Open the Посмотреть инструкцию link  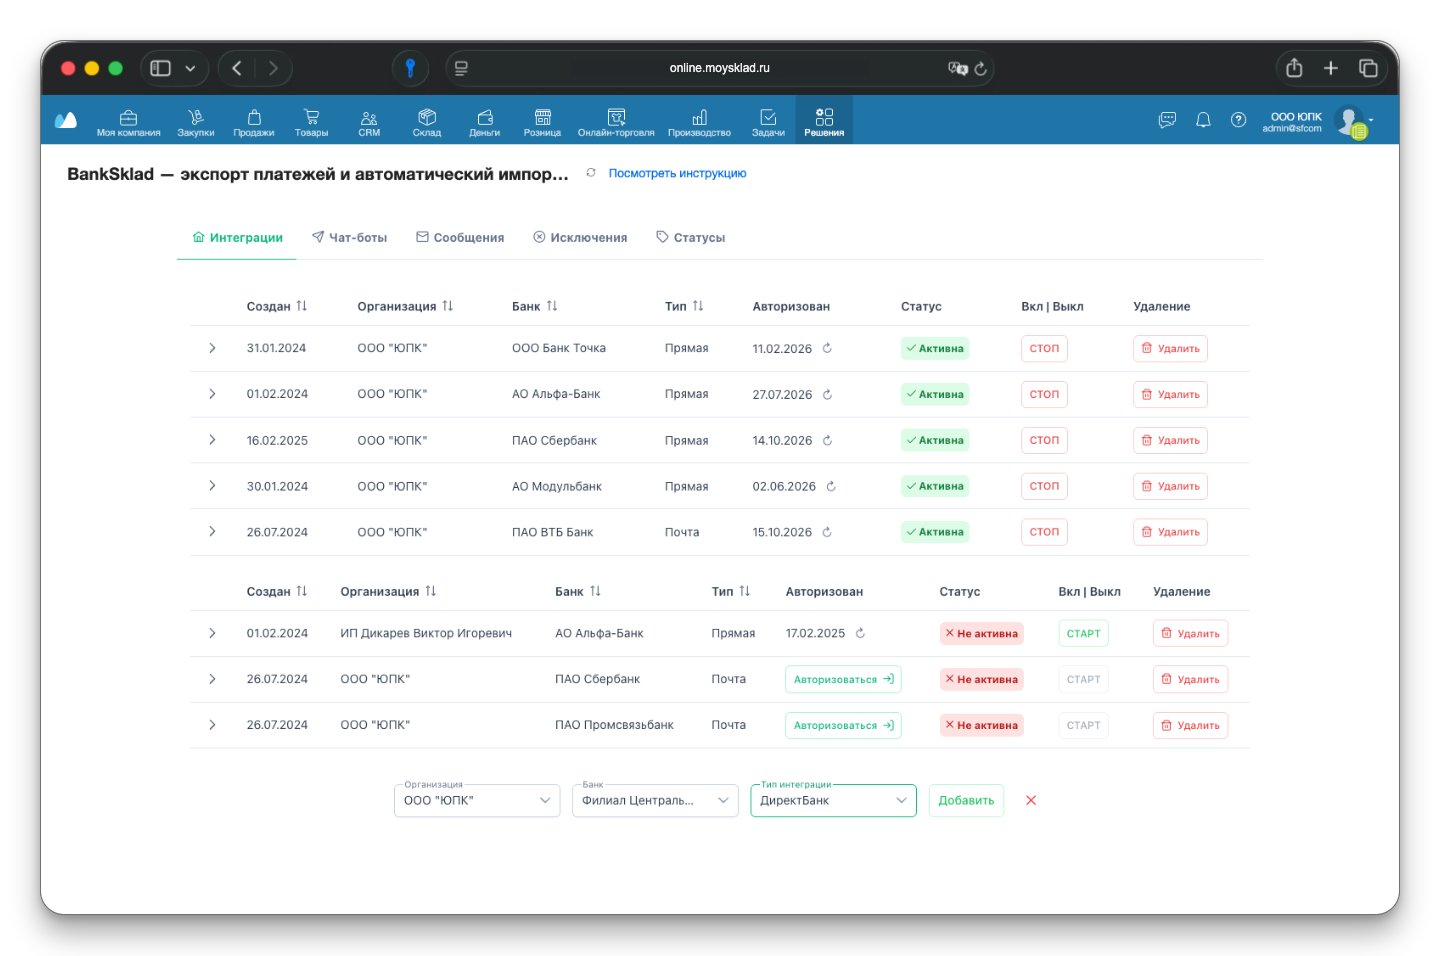click(677, 174)
